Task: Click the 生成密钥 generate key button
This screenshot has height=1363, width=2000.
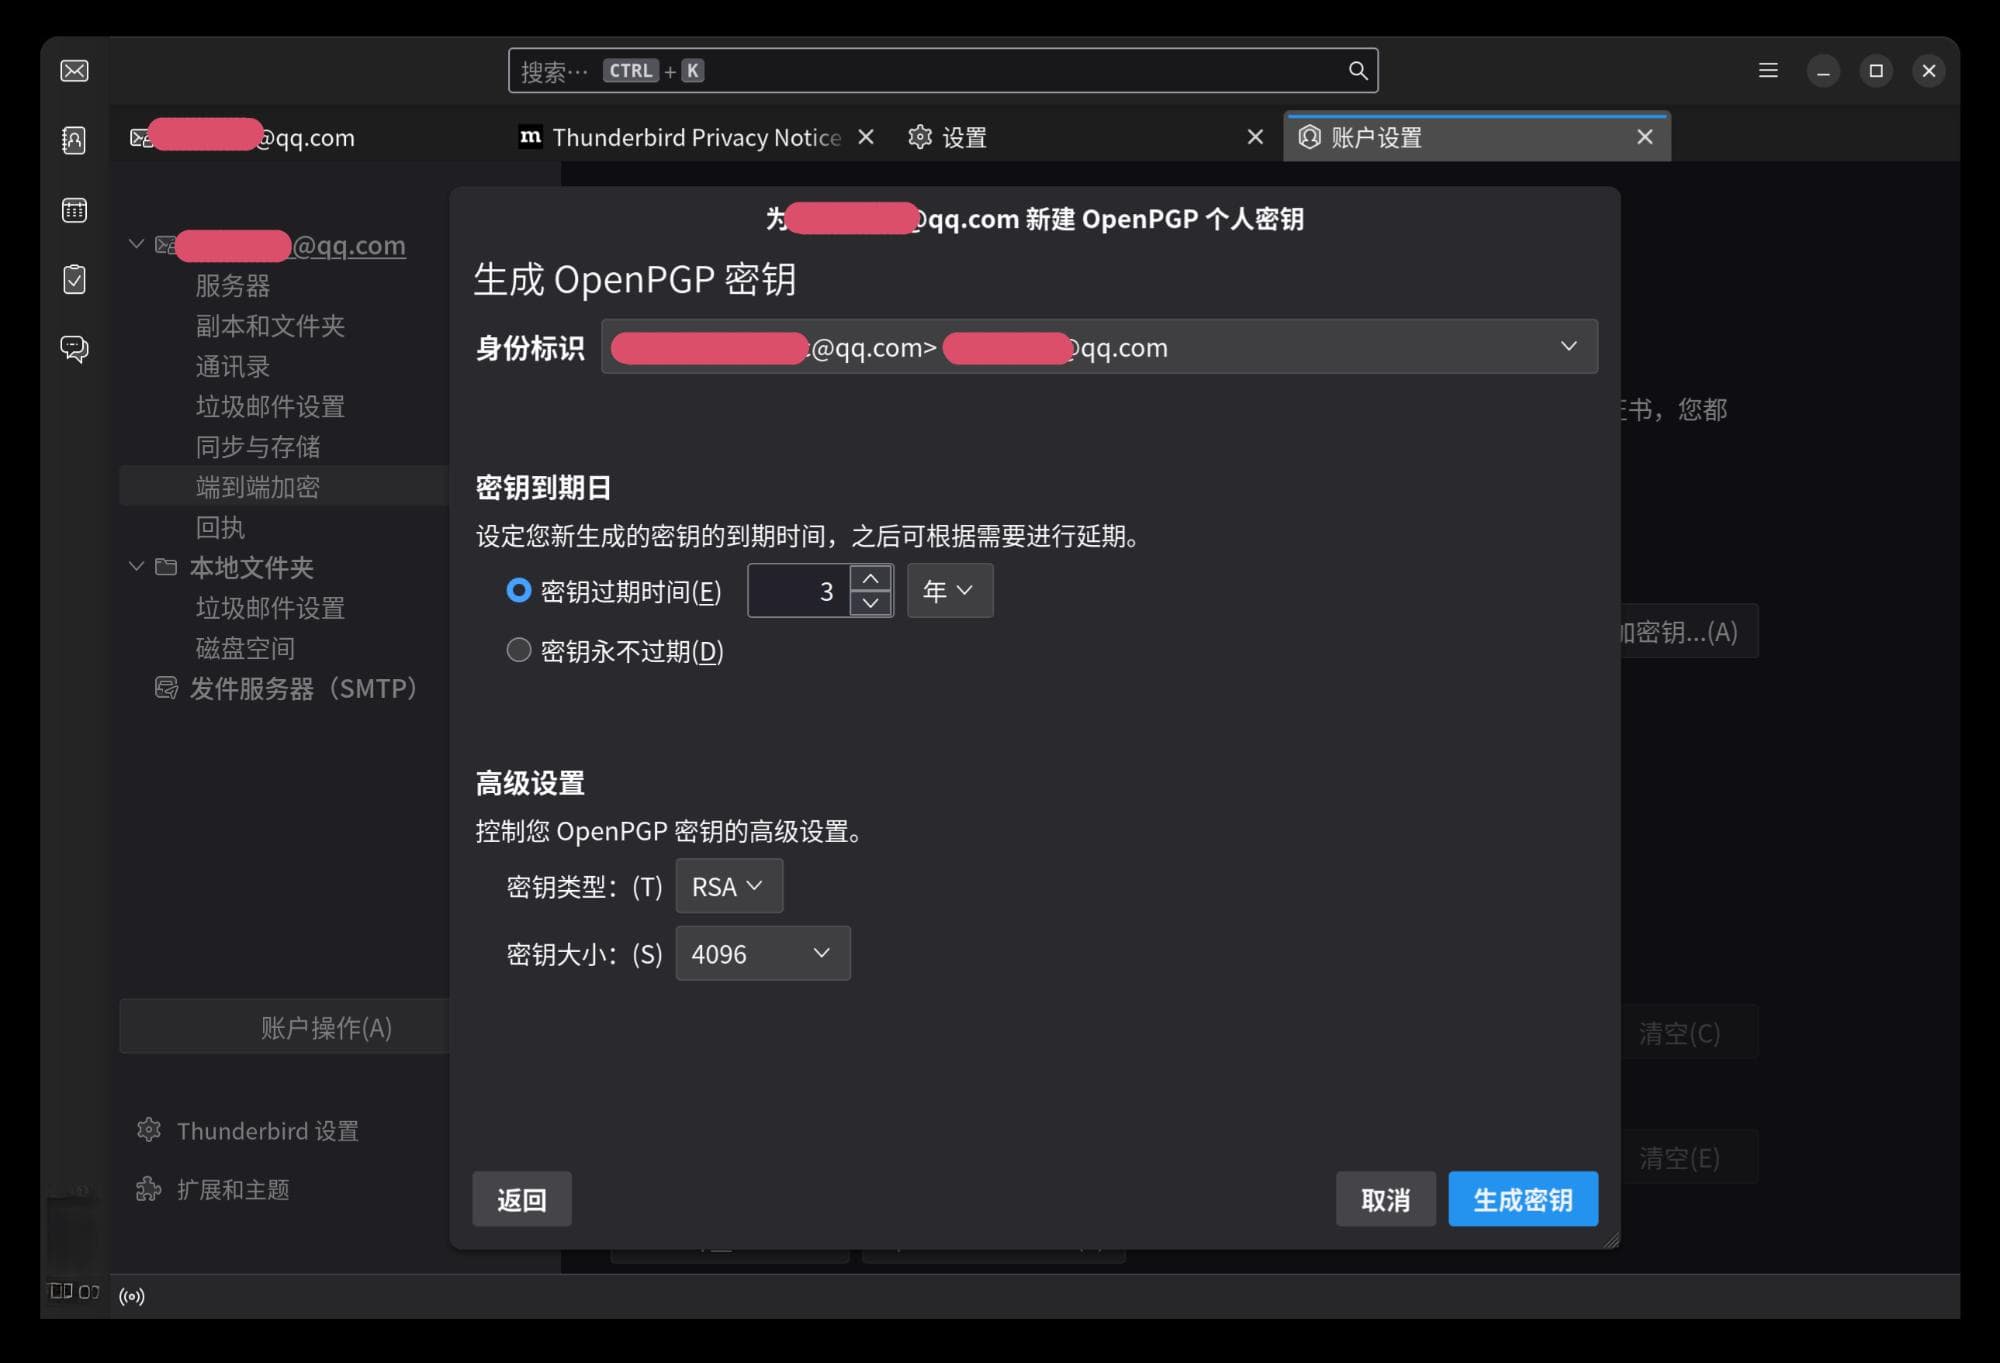Action: coord(1523,1199)
